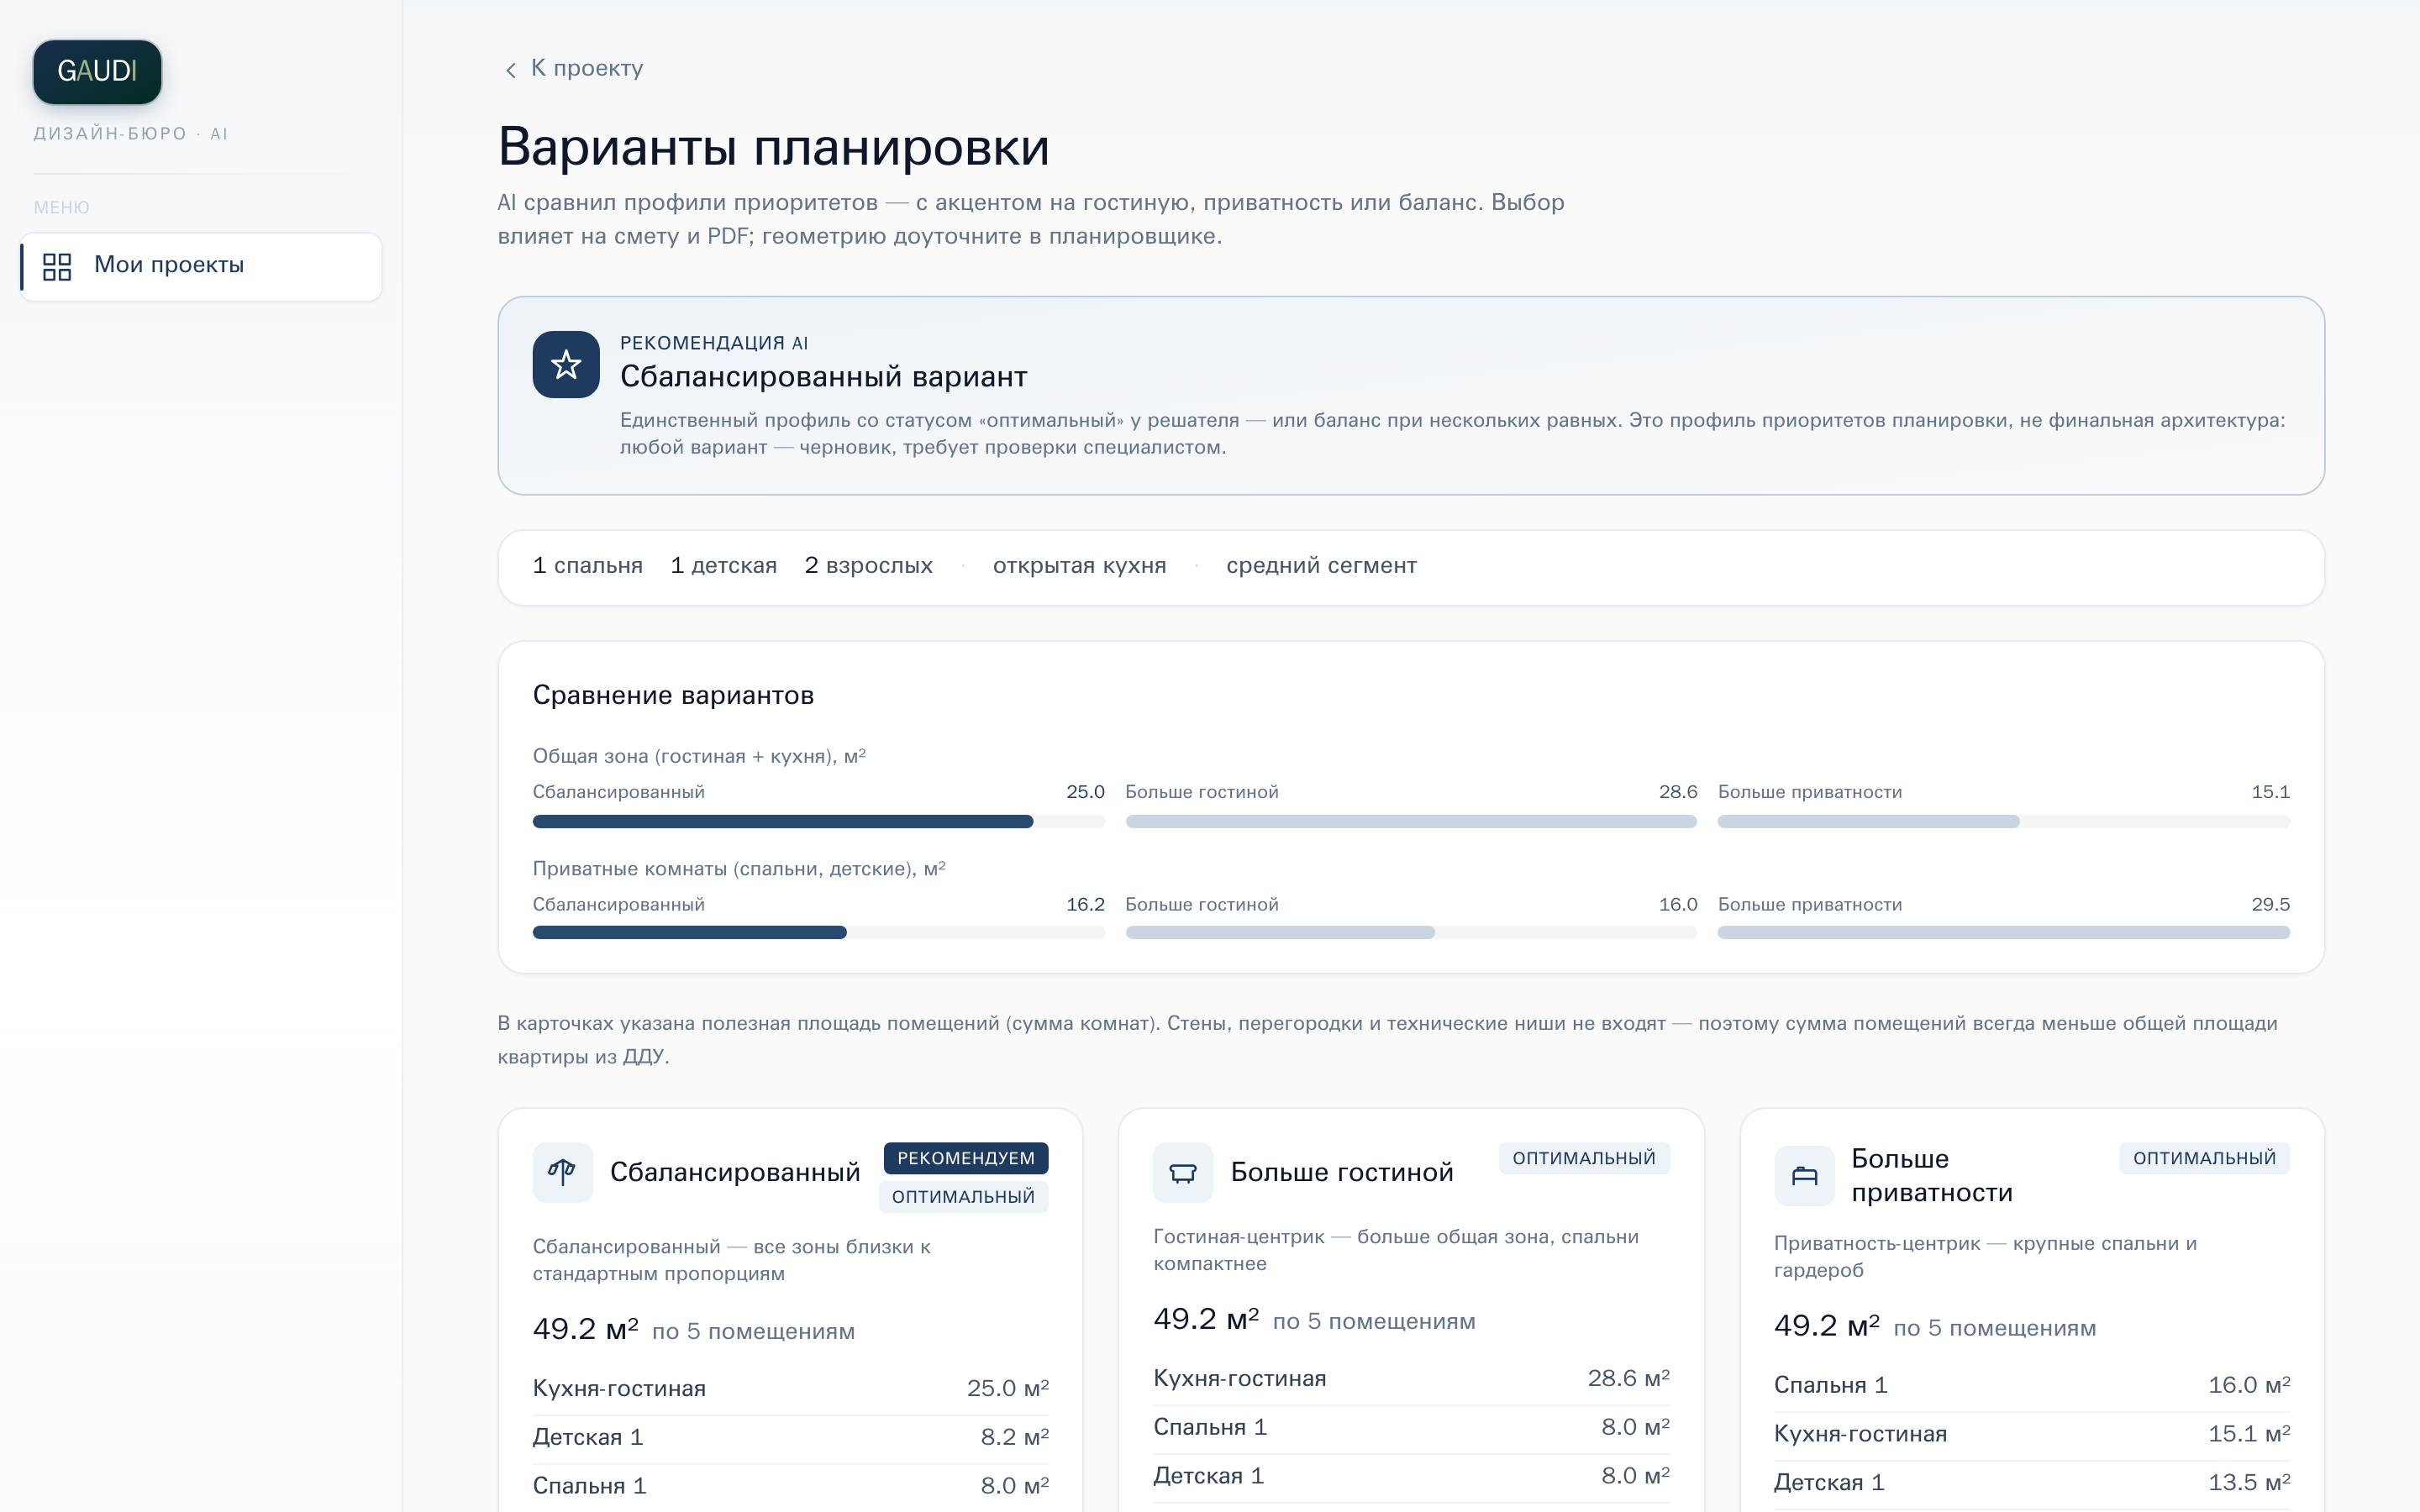Click the 1 детская tag
Viewport: 2420px width, 1512px height.
click(723, 566)
